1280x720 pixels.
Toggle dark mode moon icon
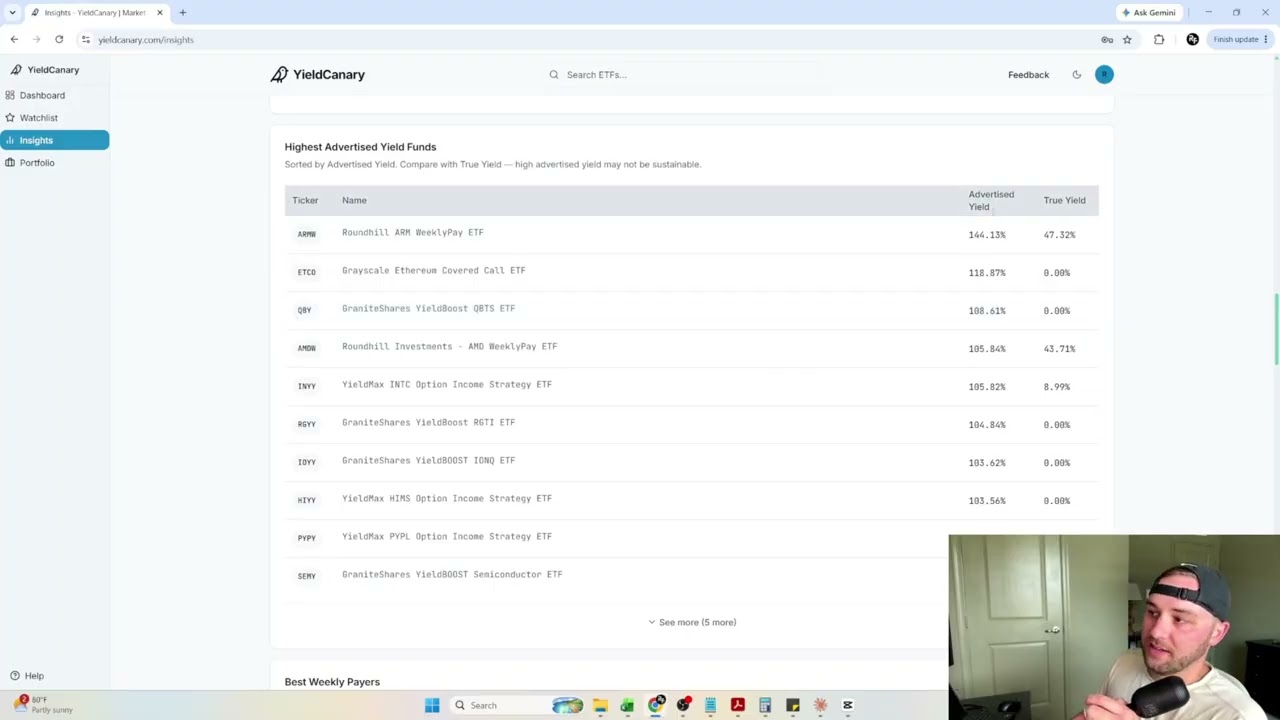click(1077, 75)
